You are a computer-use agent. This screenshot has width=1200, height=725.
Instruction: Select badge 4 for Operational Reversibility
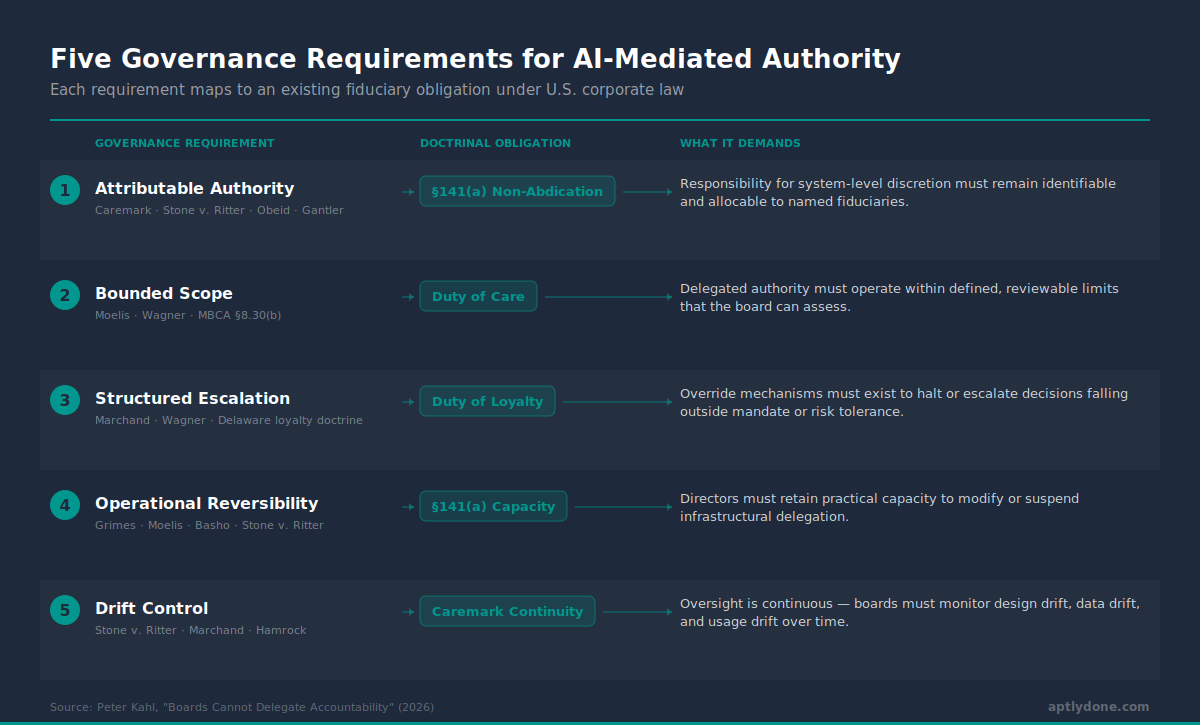(65, 505)
